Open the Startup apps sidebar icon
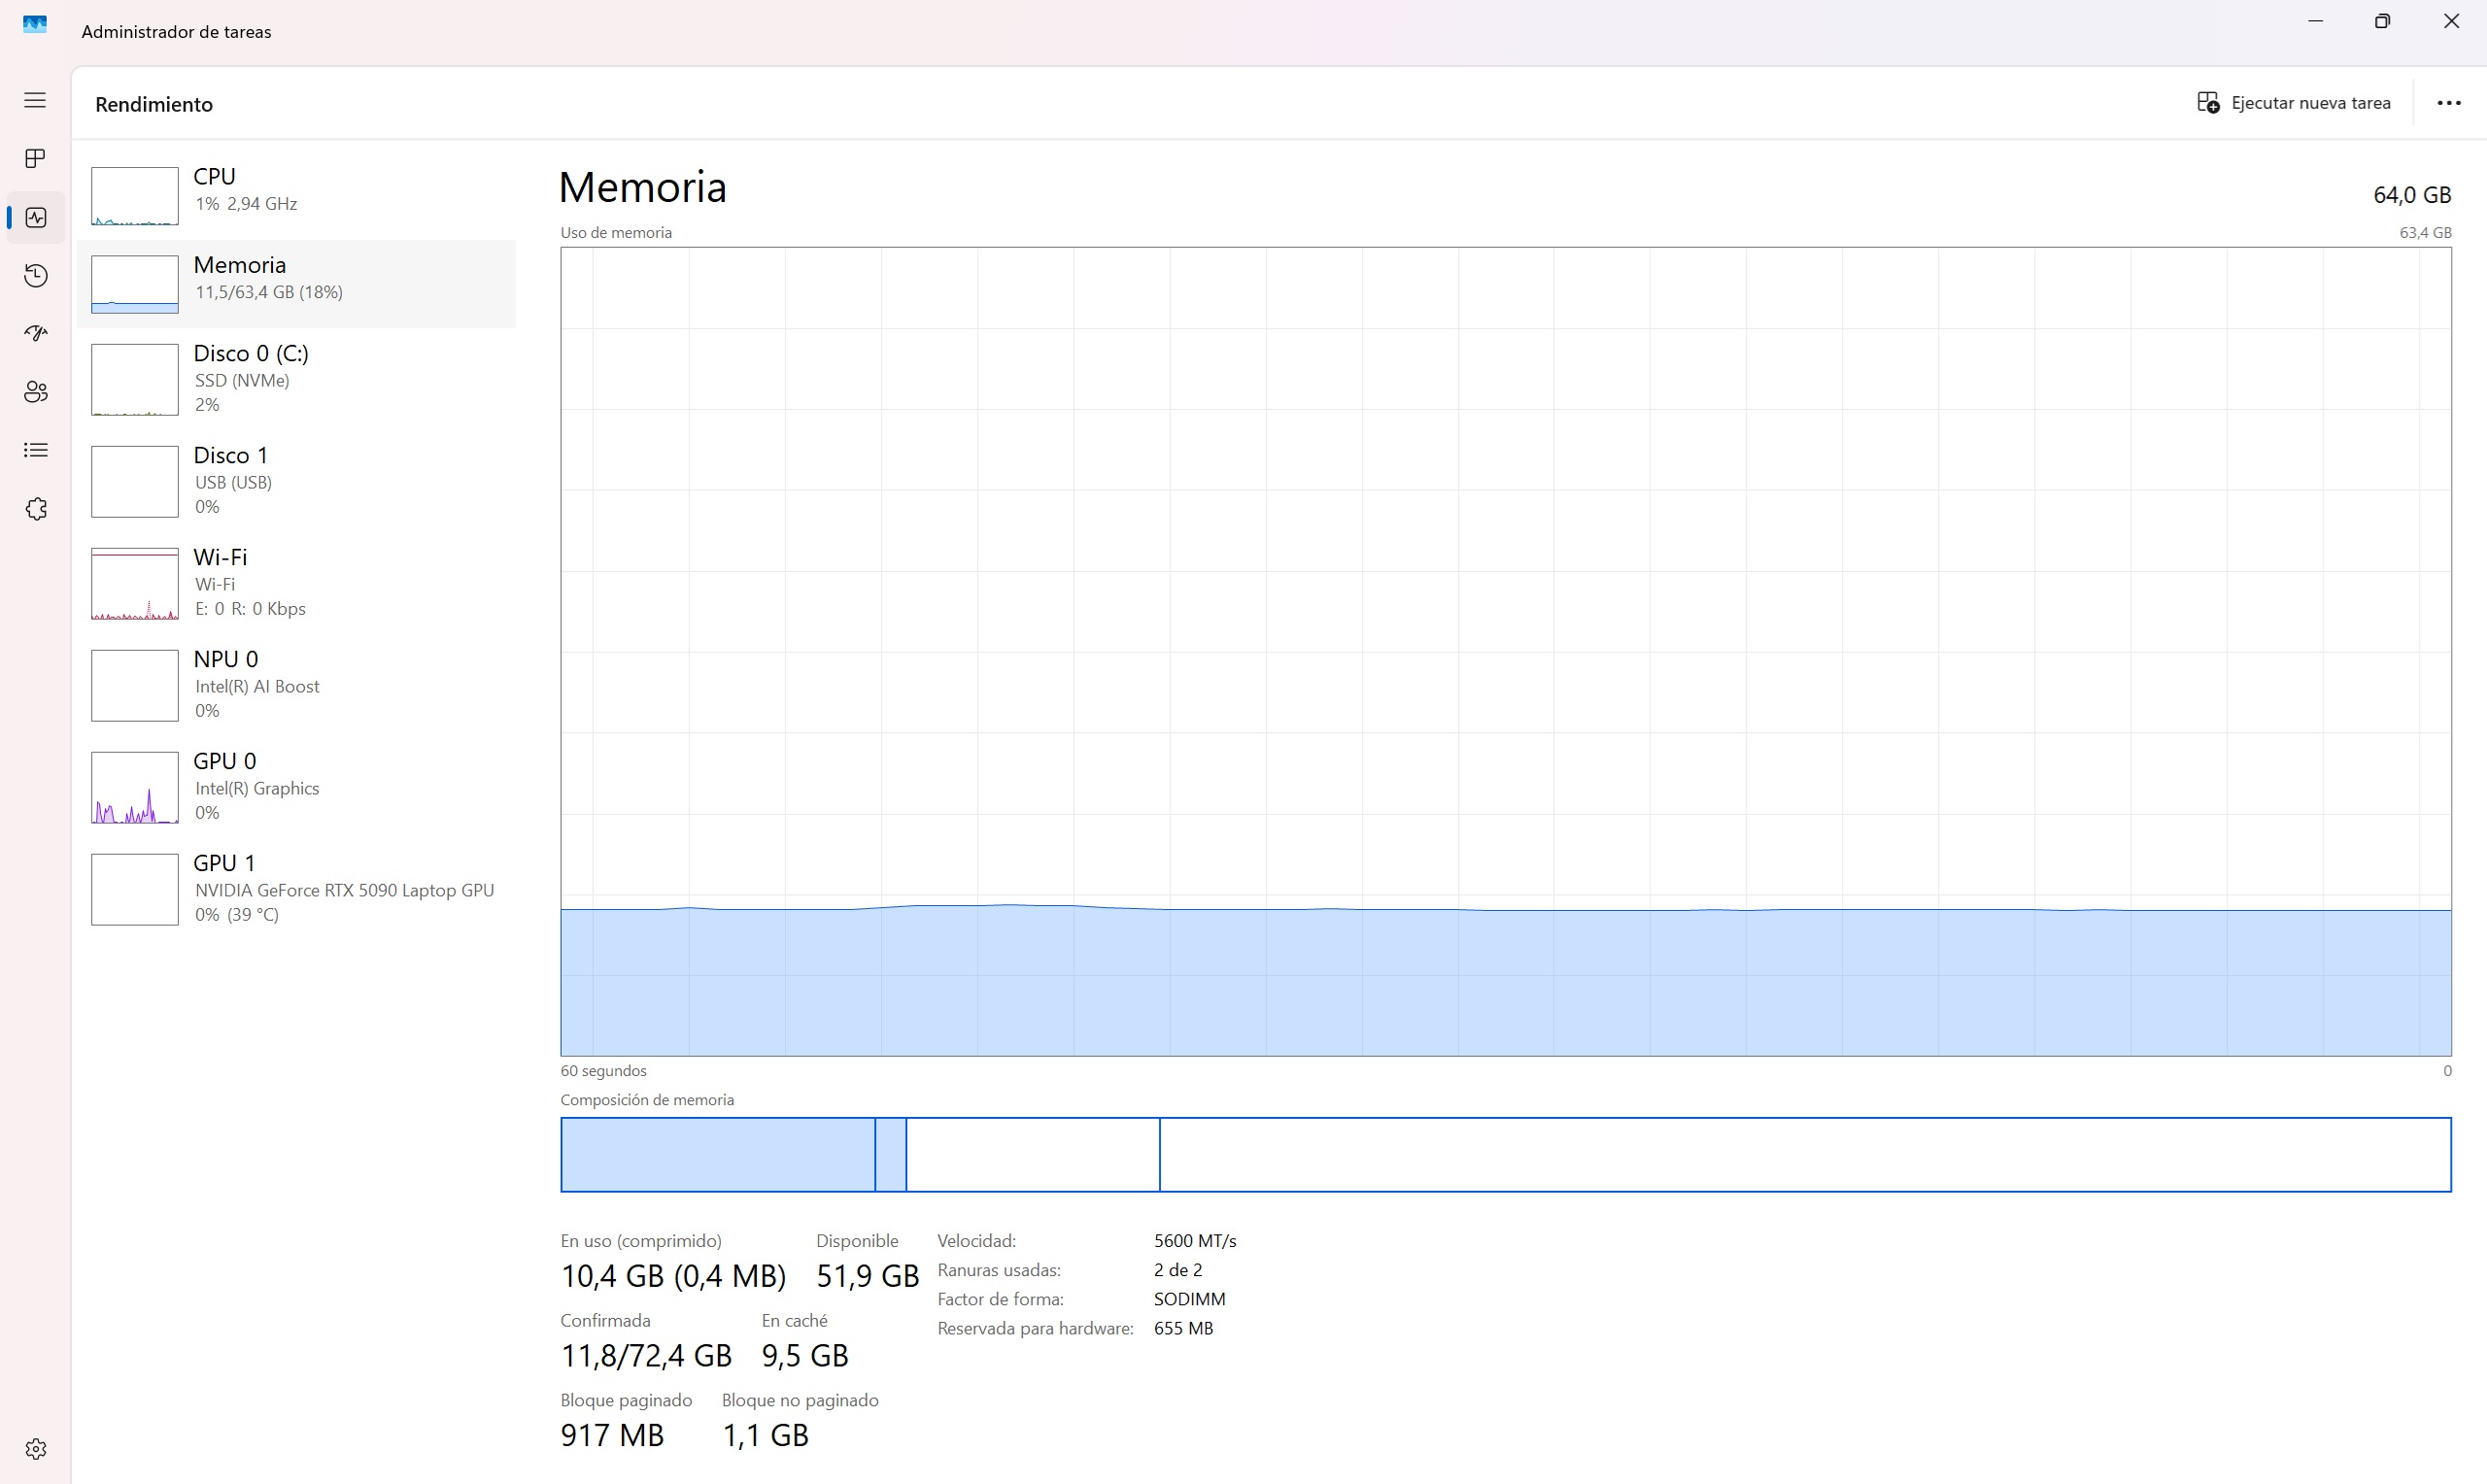This screenshot has height=1484, width=2487. click(35, 333)
